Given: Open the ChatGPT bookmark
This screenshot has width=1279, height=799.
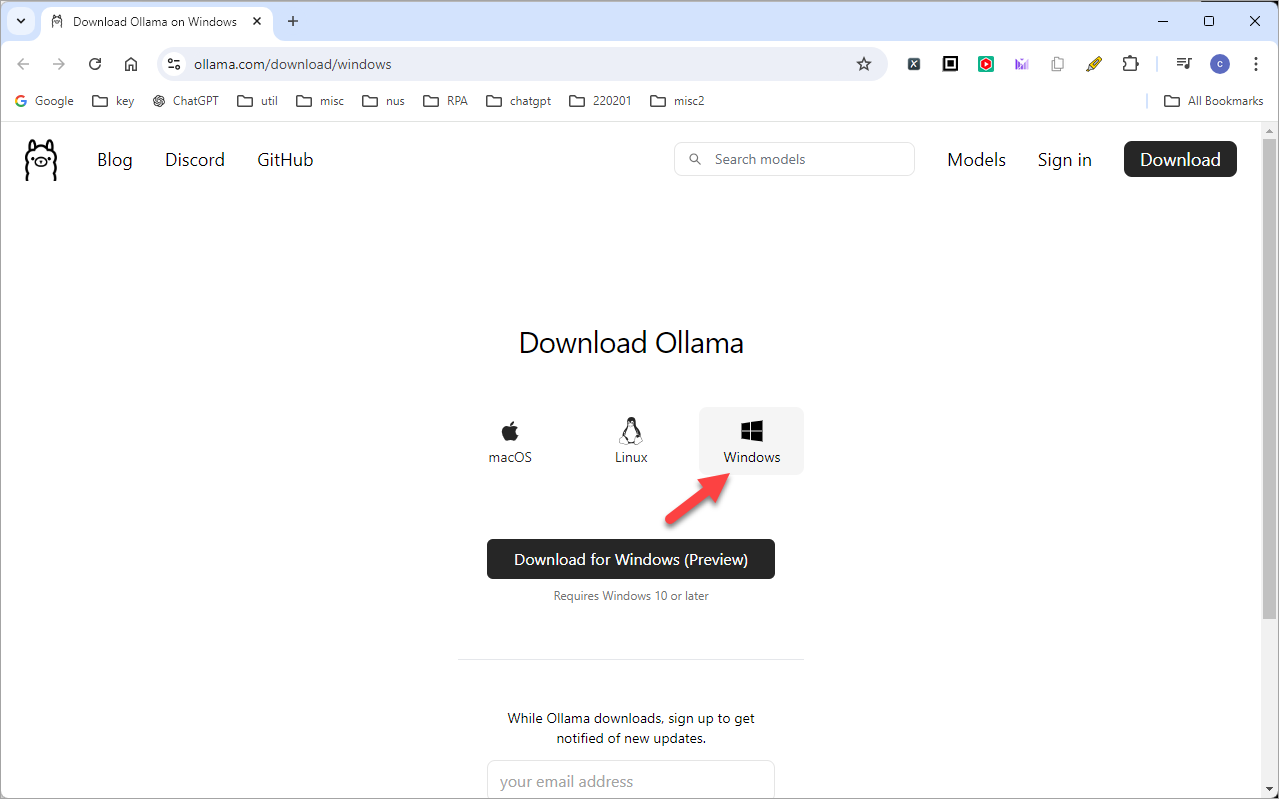Looking at the screenshot, I should click(x=186, y=101).
